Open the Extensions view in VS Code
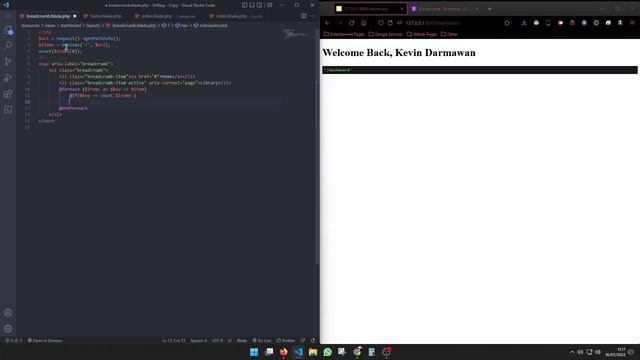Screen dimensions: 640x360 point(8,94)
